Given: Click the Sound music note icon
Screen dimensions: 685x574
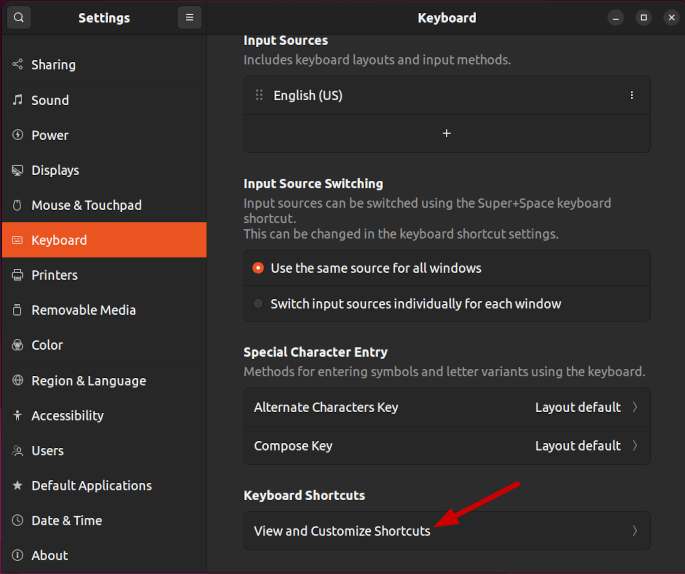Looking at the screenshot, I should pos(17,100).
